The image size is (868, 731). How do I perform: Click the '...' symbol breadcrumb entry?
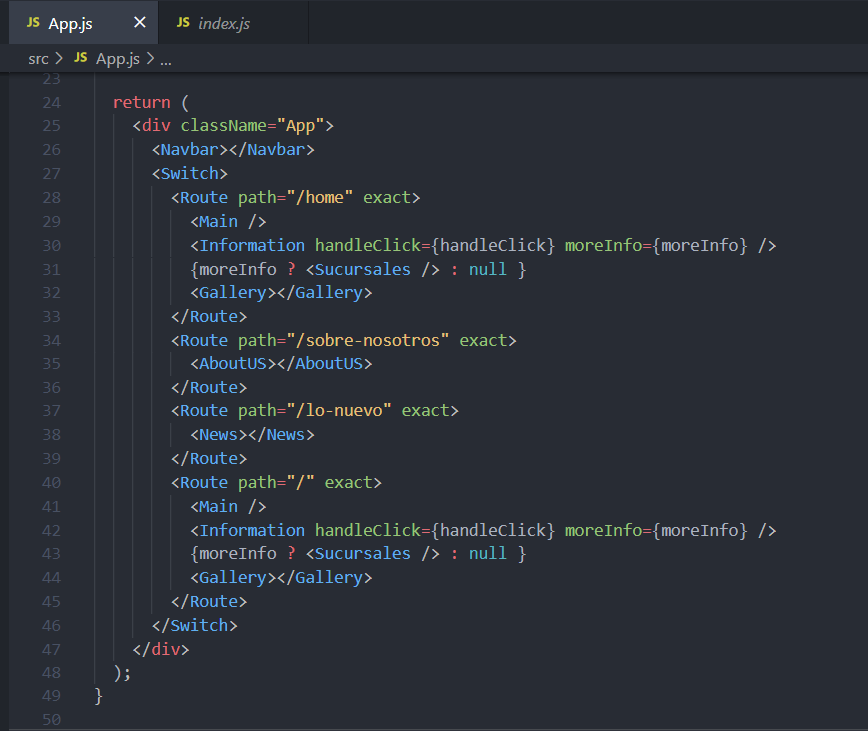coord(165,58)
